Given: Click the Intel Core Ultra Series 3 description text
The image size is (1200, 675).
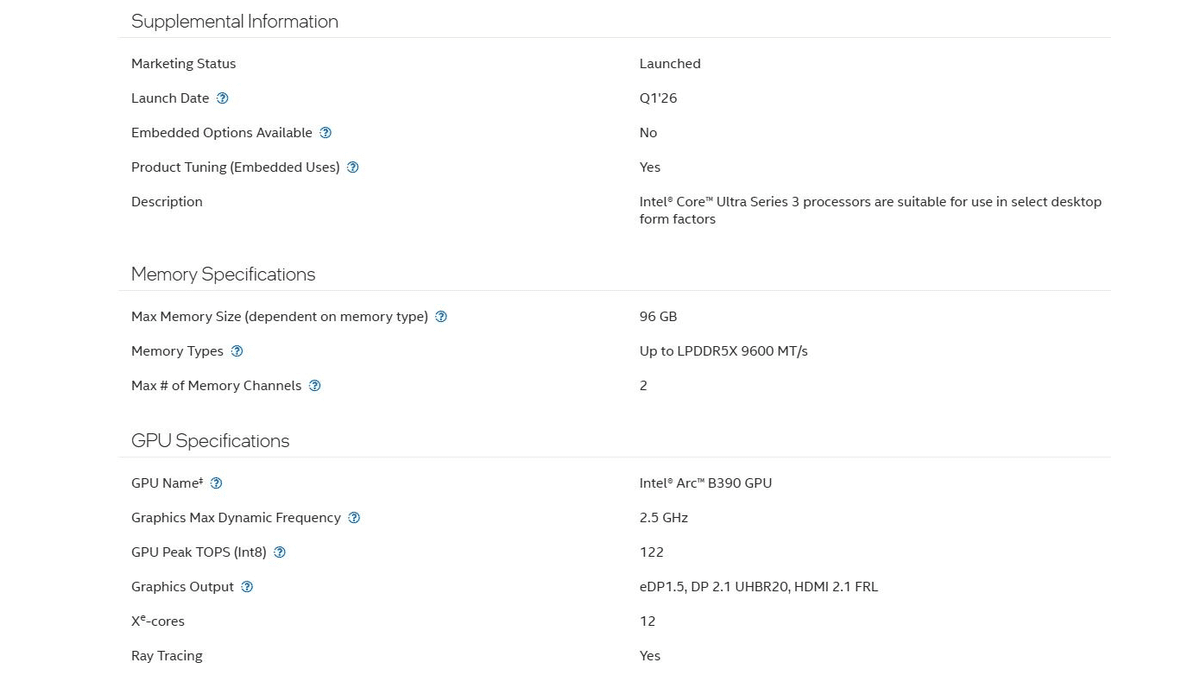Looking at the screenshot, I should 869,210.
